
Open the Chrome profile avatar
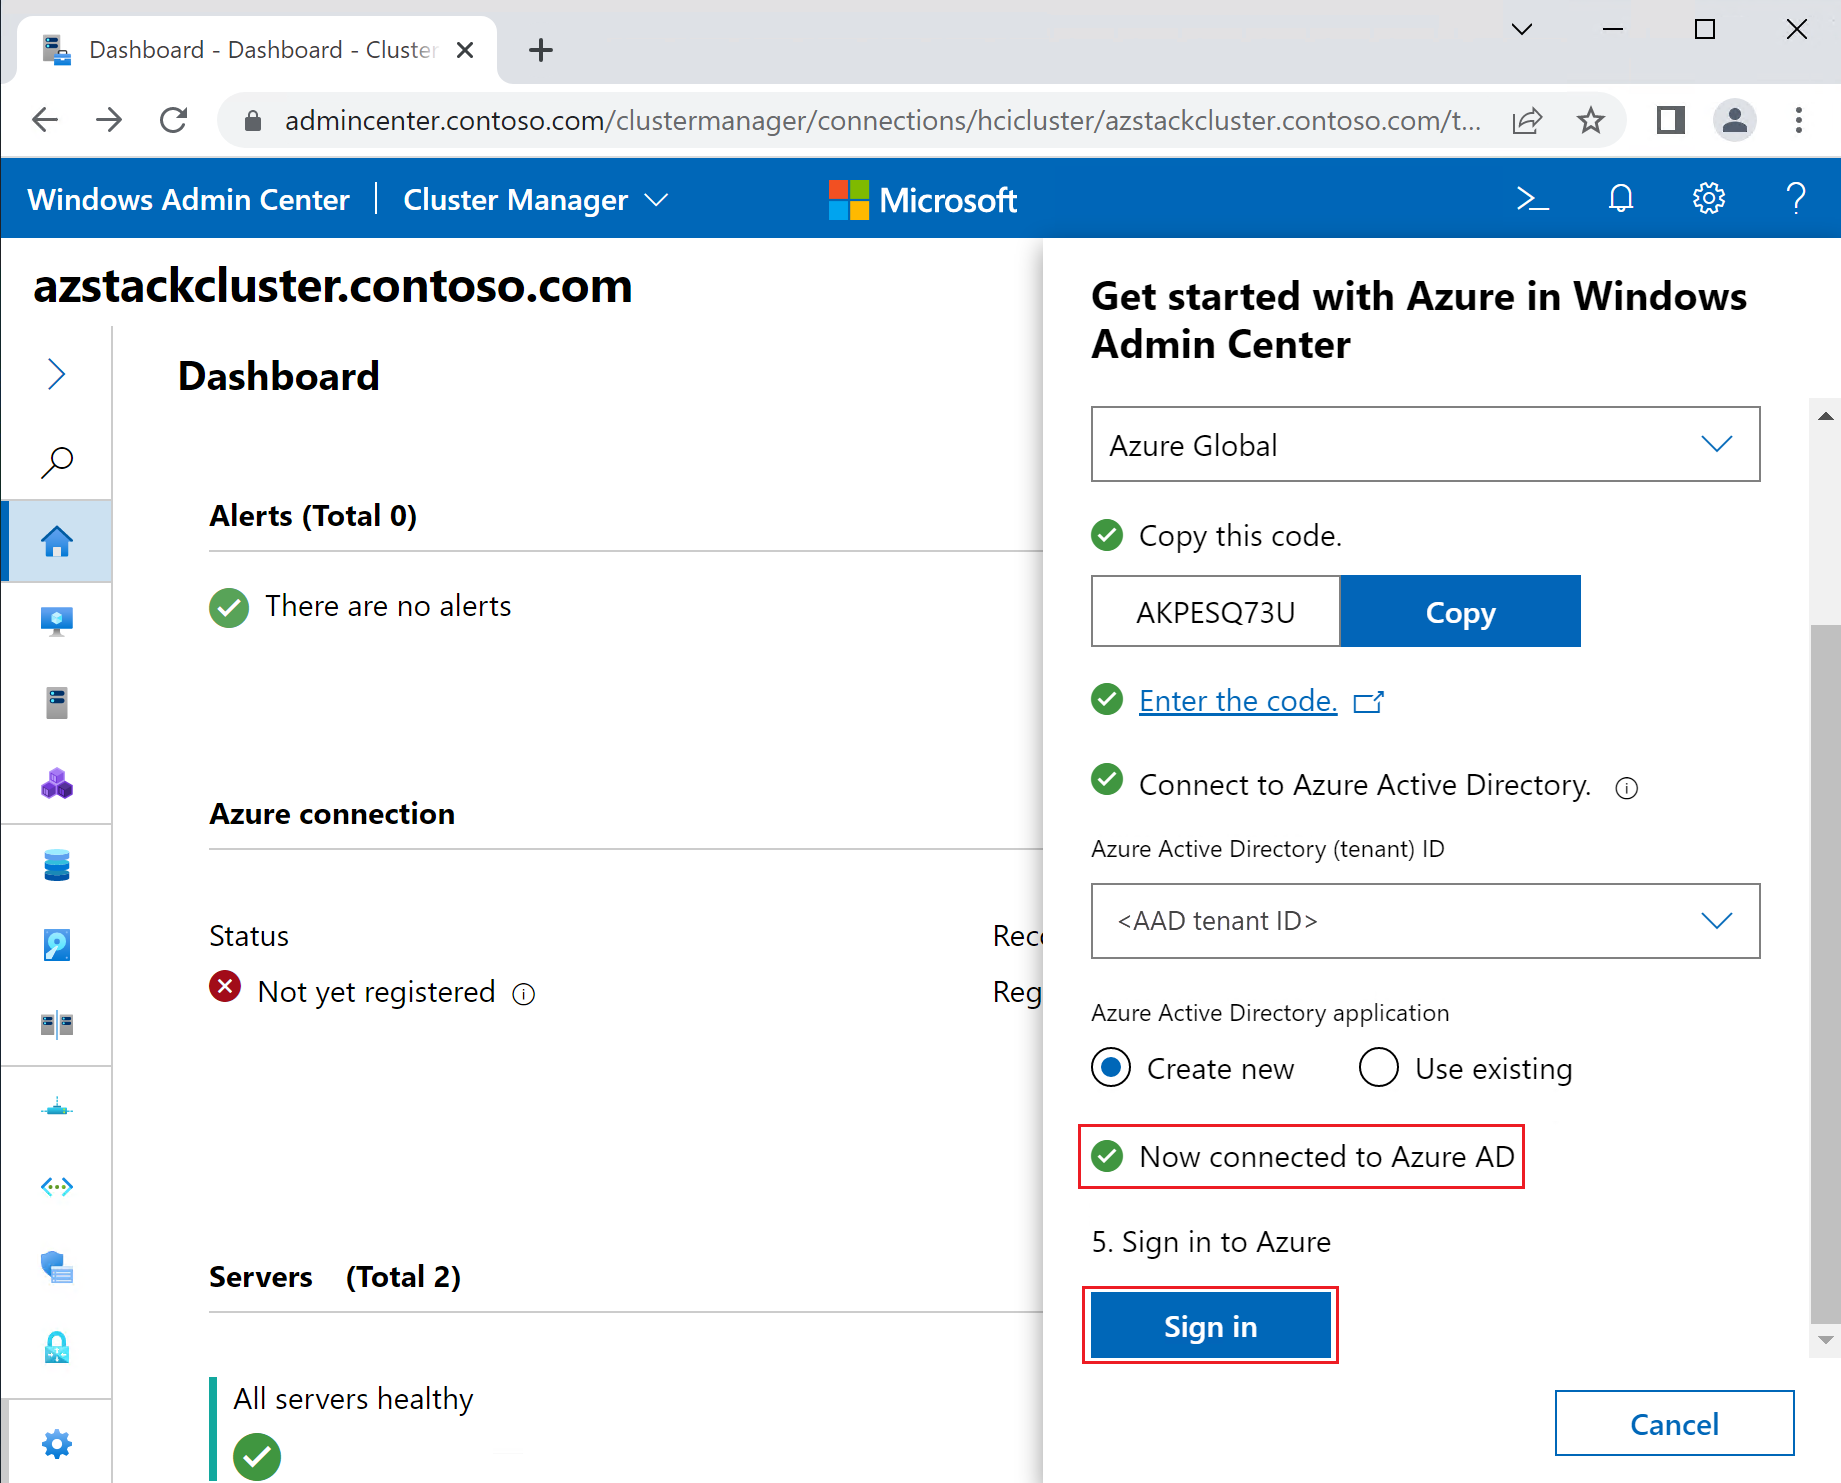(1735, 121)
